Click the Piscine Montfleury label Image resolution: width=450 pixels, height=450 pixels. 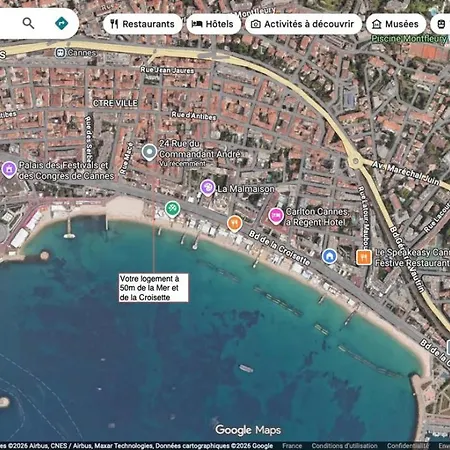coord(409,39)
